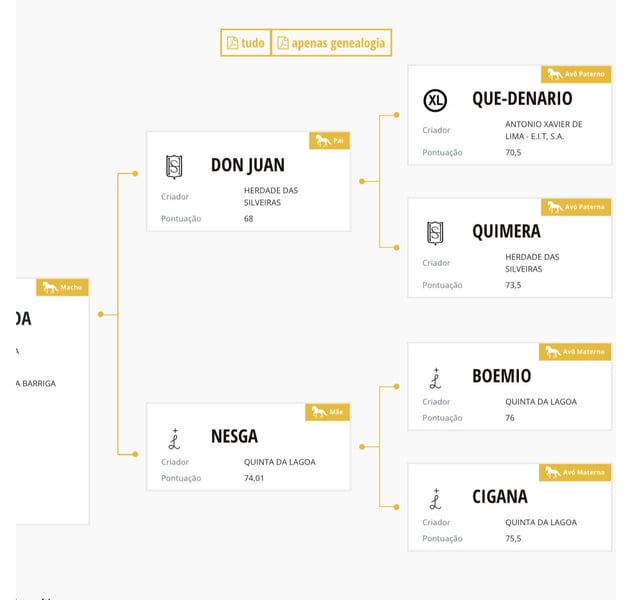Click the QUIMERA breeder shield icon
Image resolution: width=632 pixels, height=600 pixels.
[435, 232]
